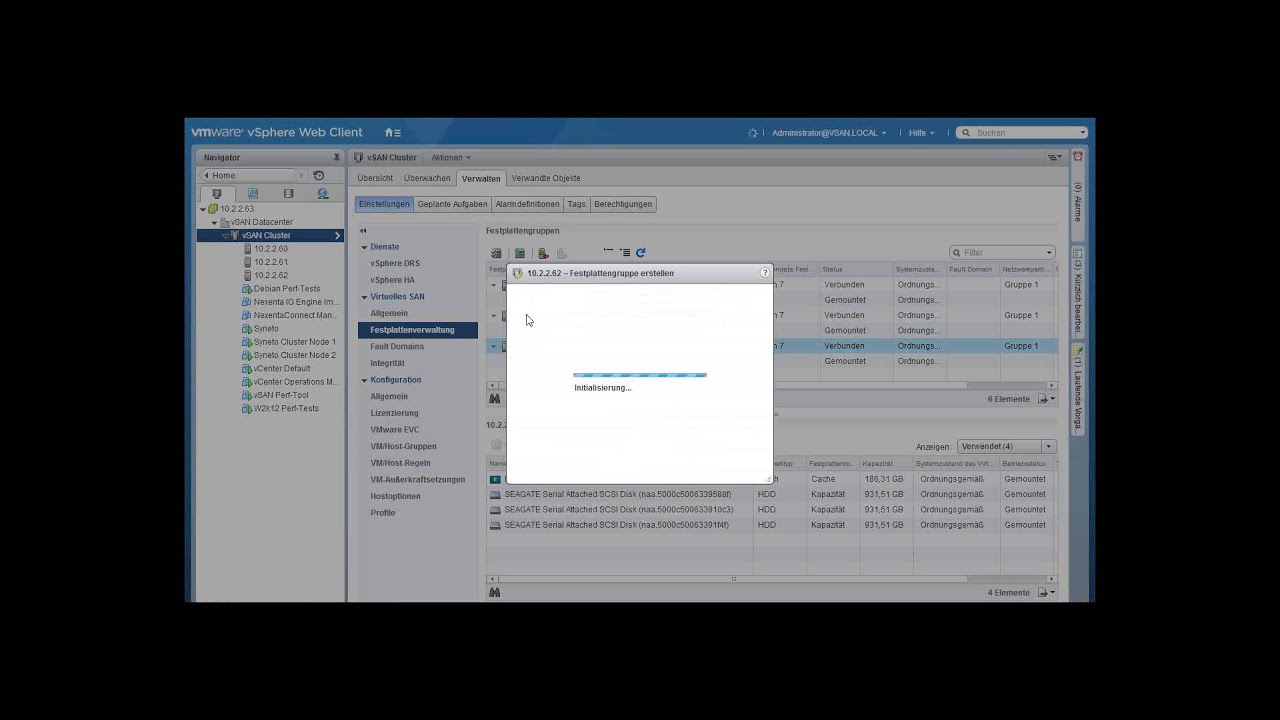Open vSphere DRS settings

pos(395,263)
